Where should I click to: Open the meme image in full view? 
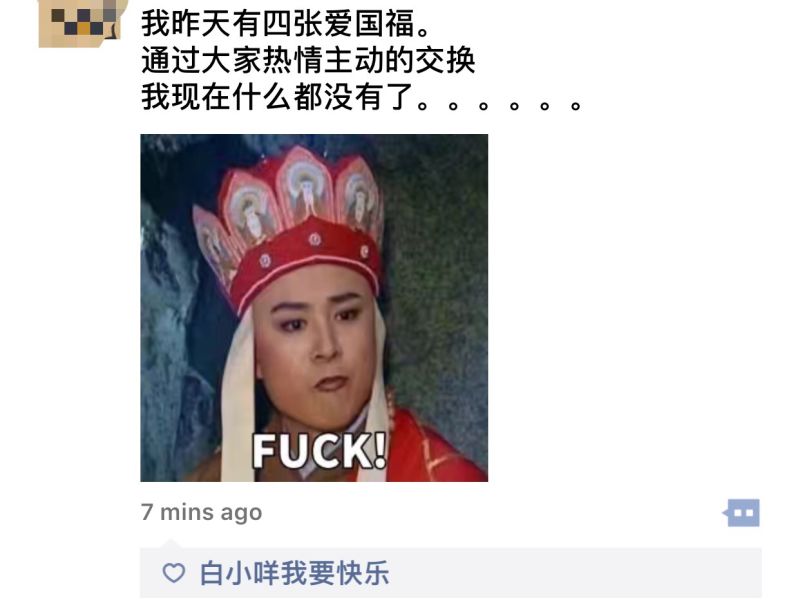[x=314, y=308]
